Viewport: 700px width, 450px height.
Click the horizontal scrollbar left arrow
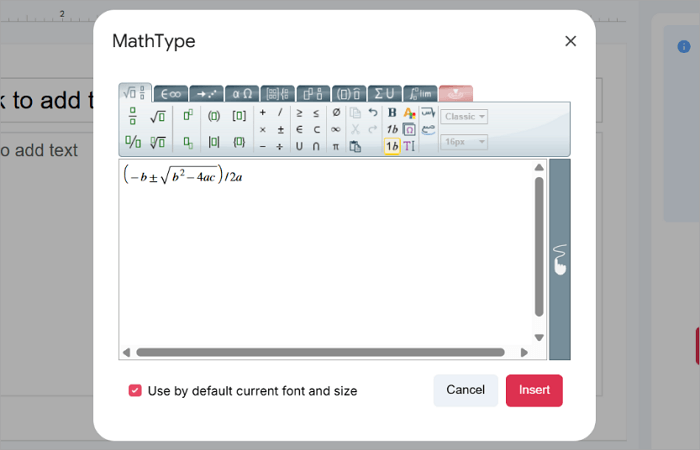pyautogui.click(x=126, y=352)
